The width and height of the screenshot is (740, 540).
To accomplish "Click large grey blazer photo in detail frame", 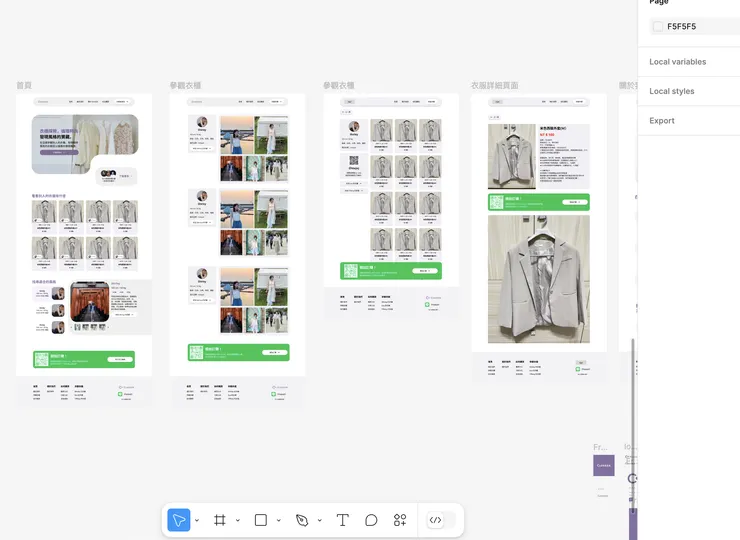I will (538, 279).
